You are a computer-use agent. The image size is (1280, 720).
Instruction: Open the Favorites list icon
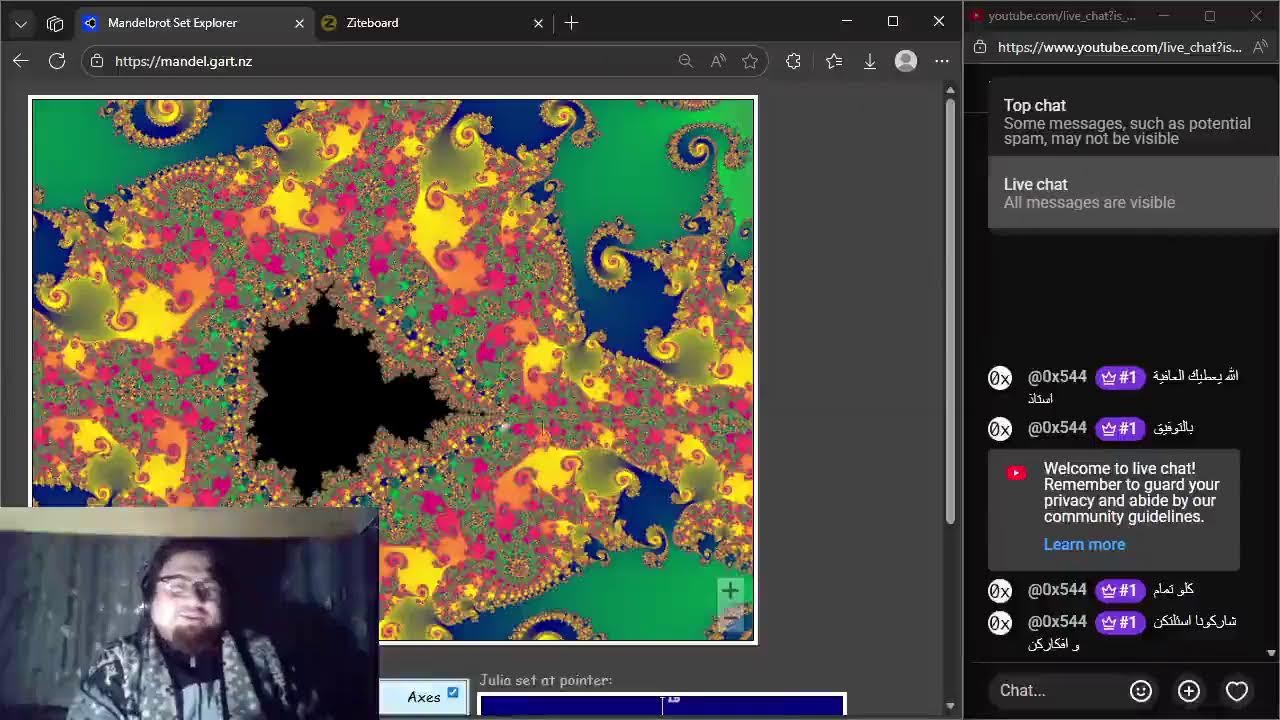point(834,61)
